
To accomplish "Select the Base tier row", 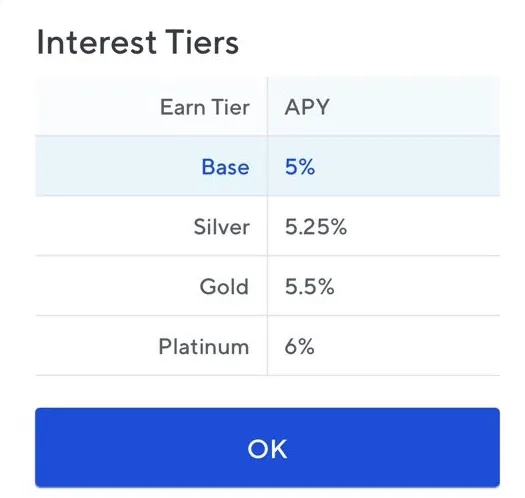I will point(267,166).
